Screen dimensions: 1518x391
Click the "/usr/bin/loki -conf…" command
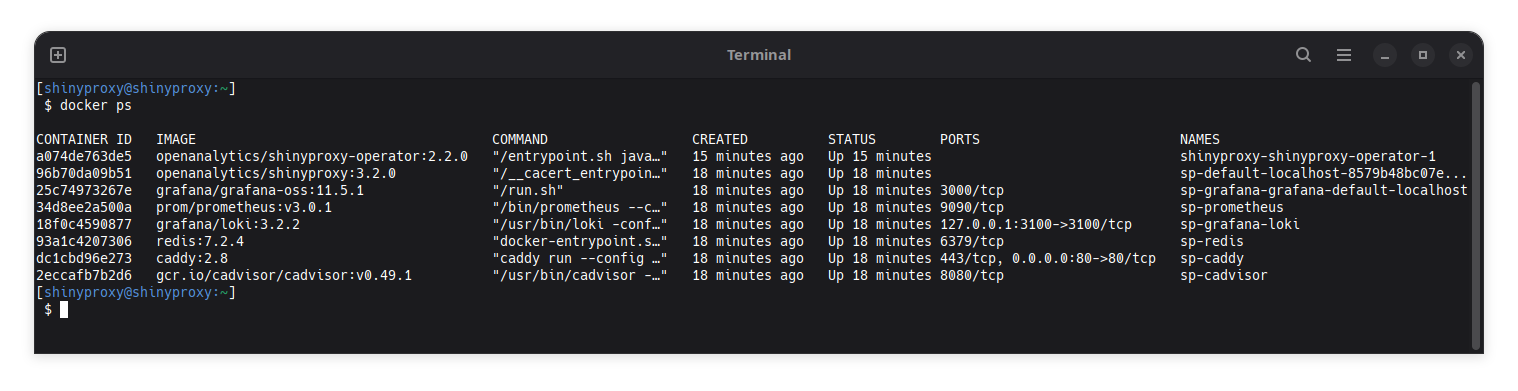580,224
